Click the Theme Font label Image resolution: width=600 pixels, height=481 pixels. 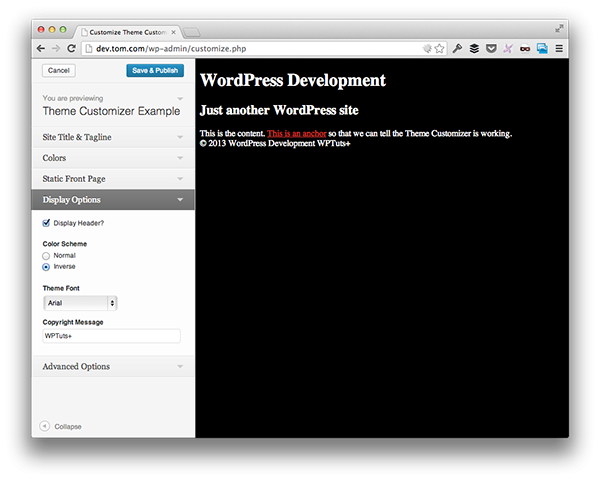tap(61, 288)
